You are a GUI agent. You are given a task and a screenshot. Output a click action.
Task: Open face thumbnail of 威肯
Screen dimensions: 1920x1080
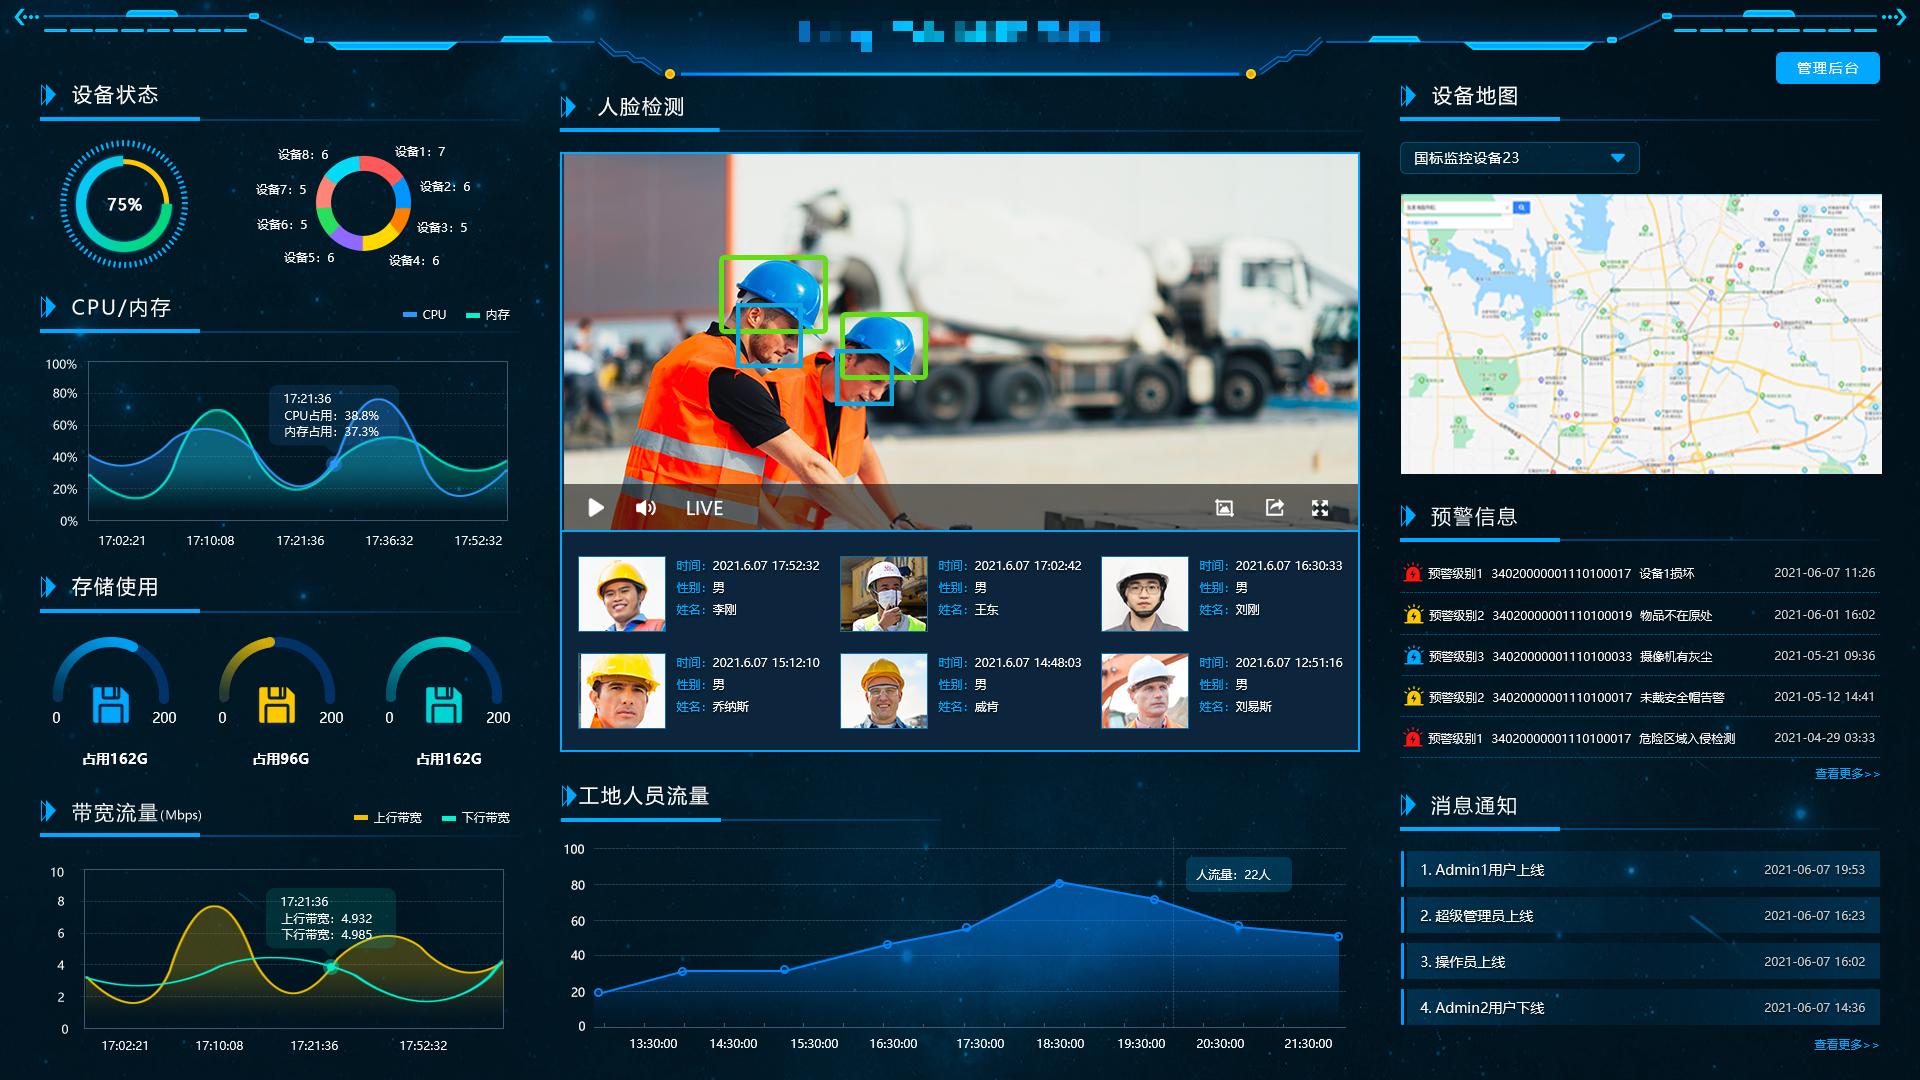884,691
